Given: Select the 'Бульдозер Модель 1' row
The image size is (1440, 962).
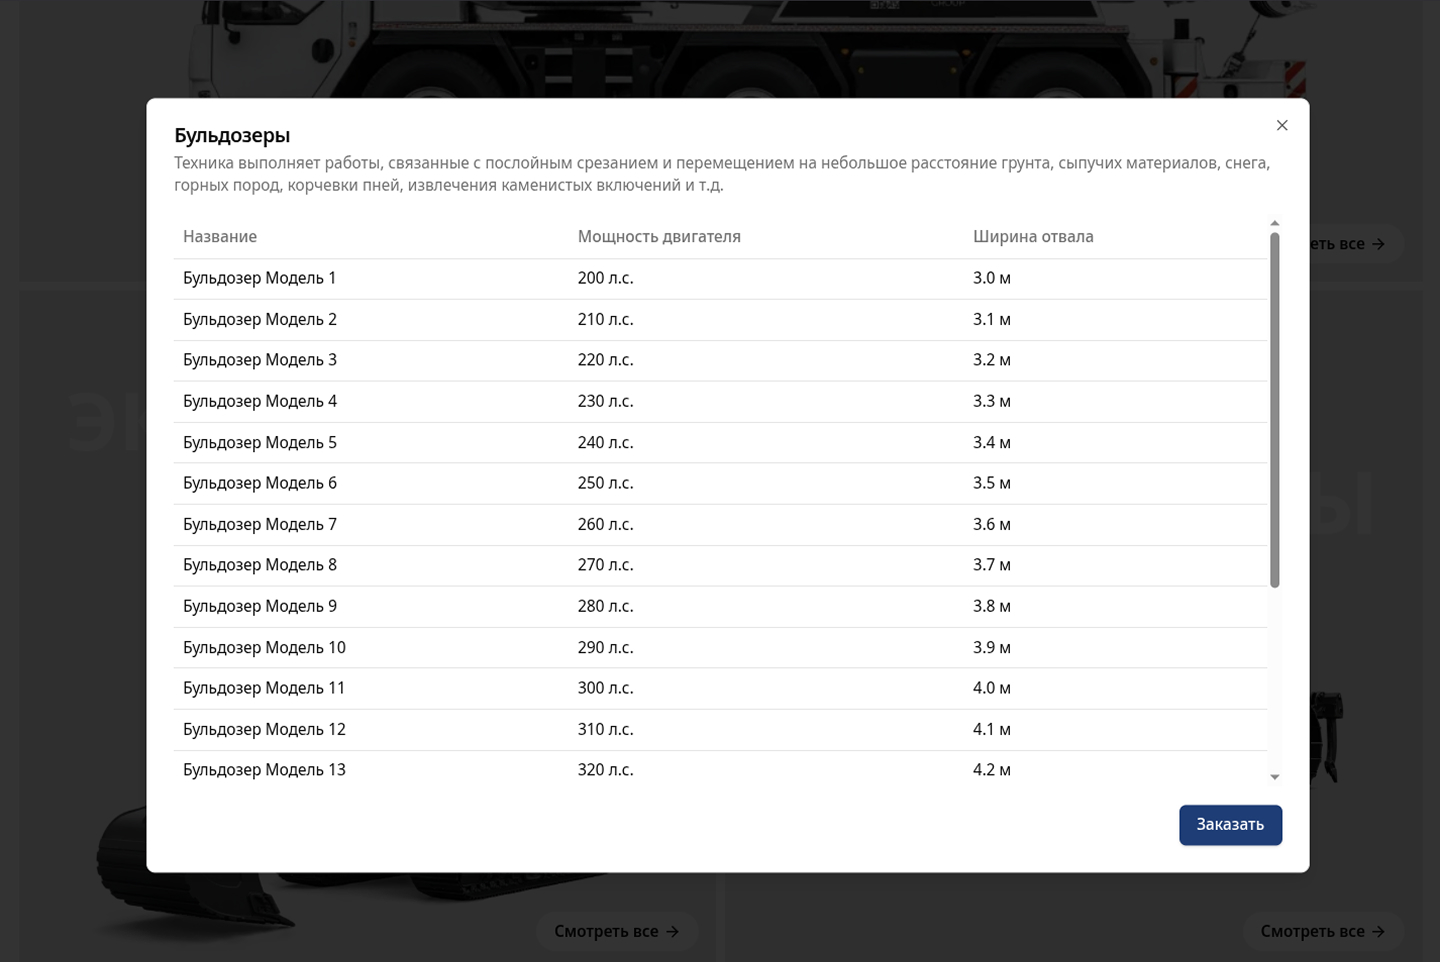Looking at the screenshot, I should [600, 278].
